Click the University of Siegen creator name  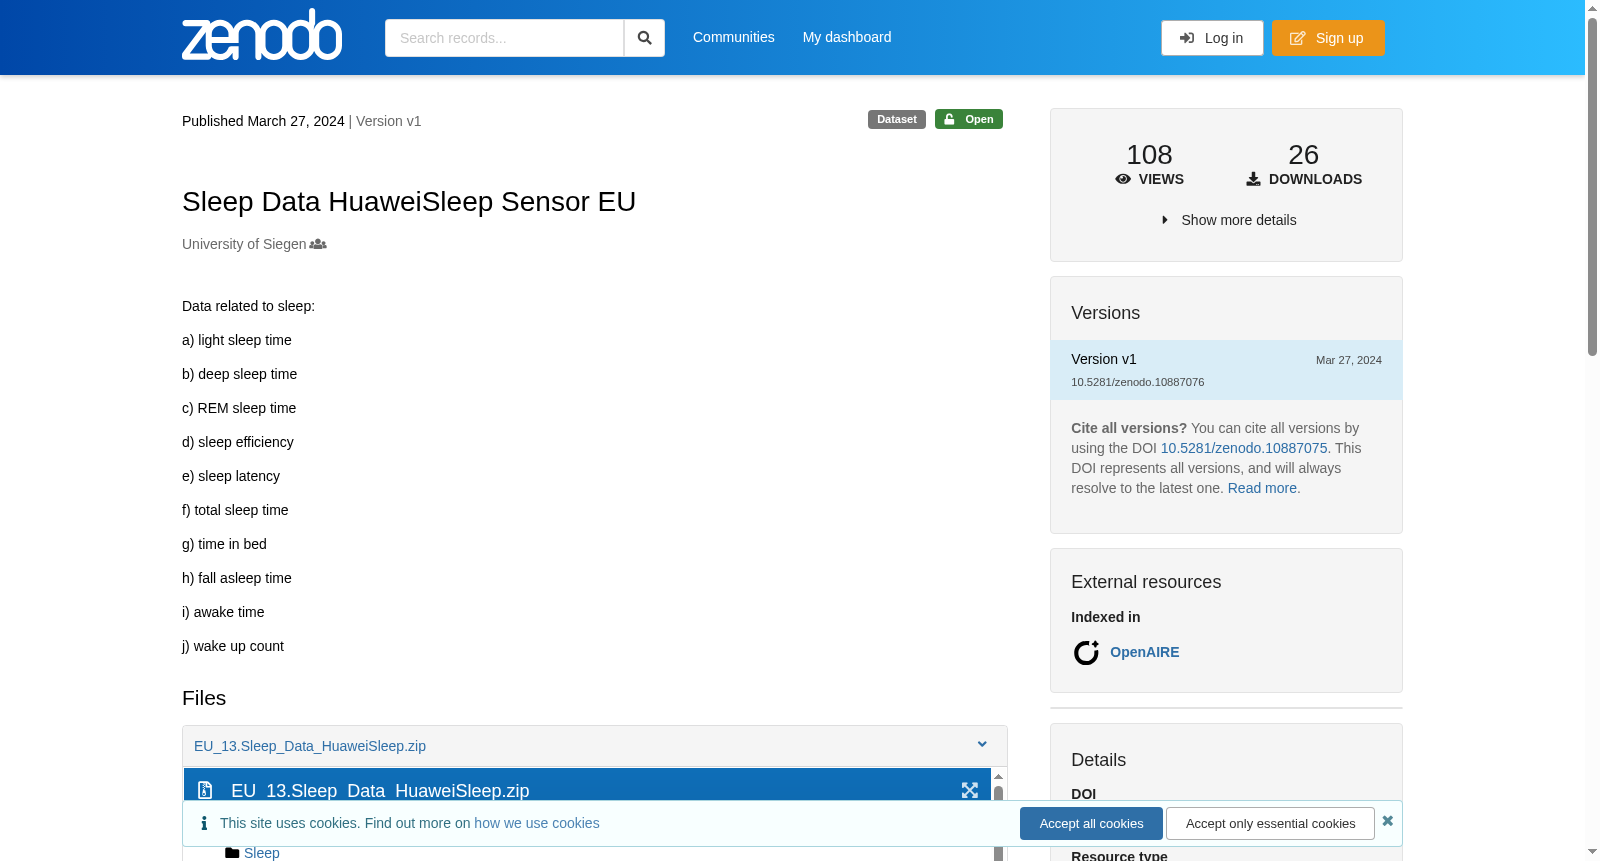tap(244, 244)
